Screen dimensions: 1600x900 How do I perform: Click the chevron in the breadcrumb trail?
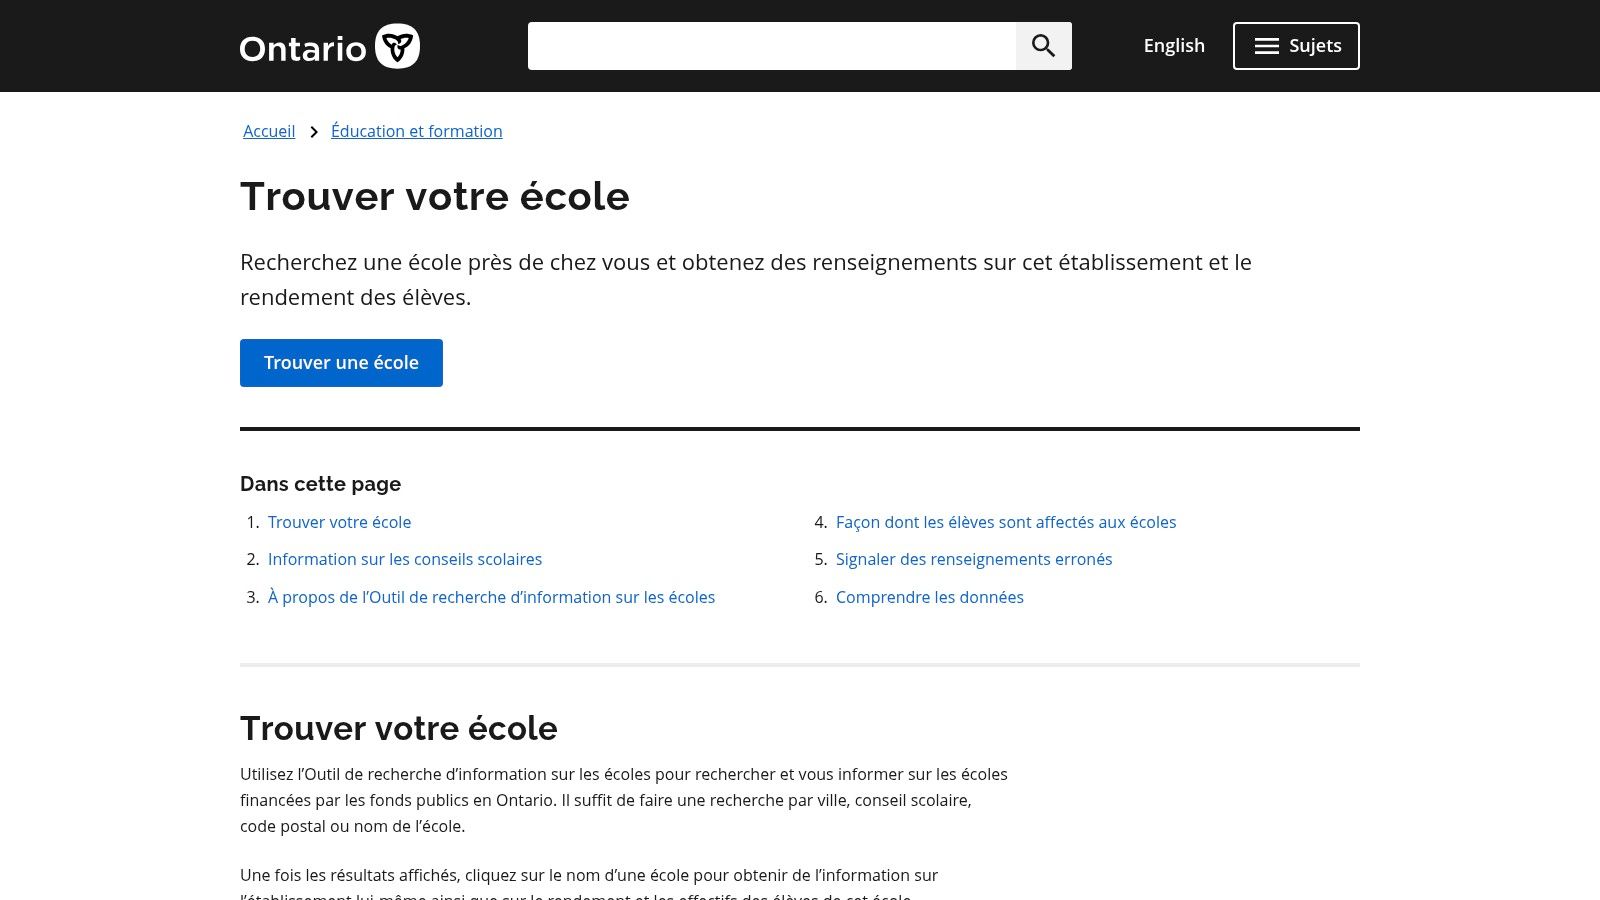coord(314,131)
